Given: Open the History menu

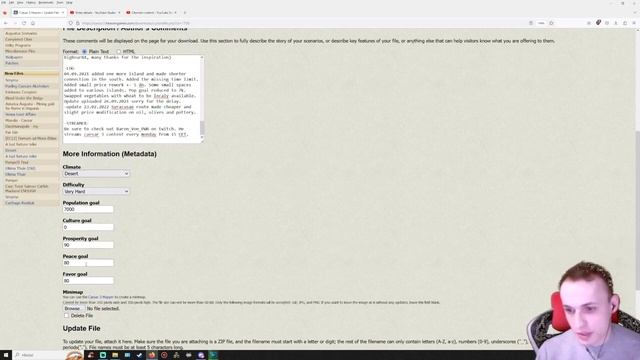Looking at the screenshot, I should 31,2.
